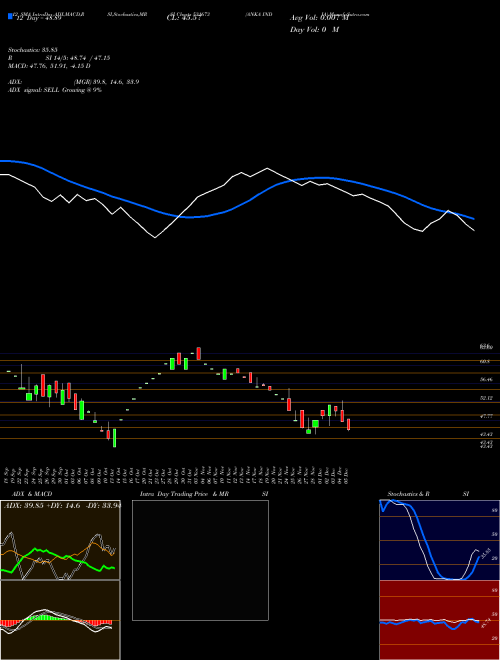
Task: Open the red RSI chart panel
Action: [440, 620]
